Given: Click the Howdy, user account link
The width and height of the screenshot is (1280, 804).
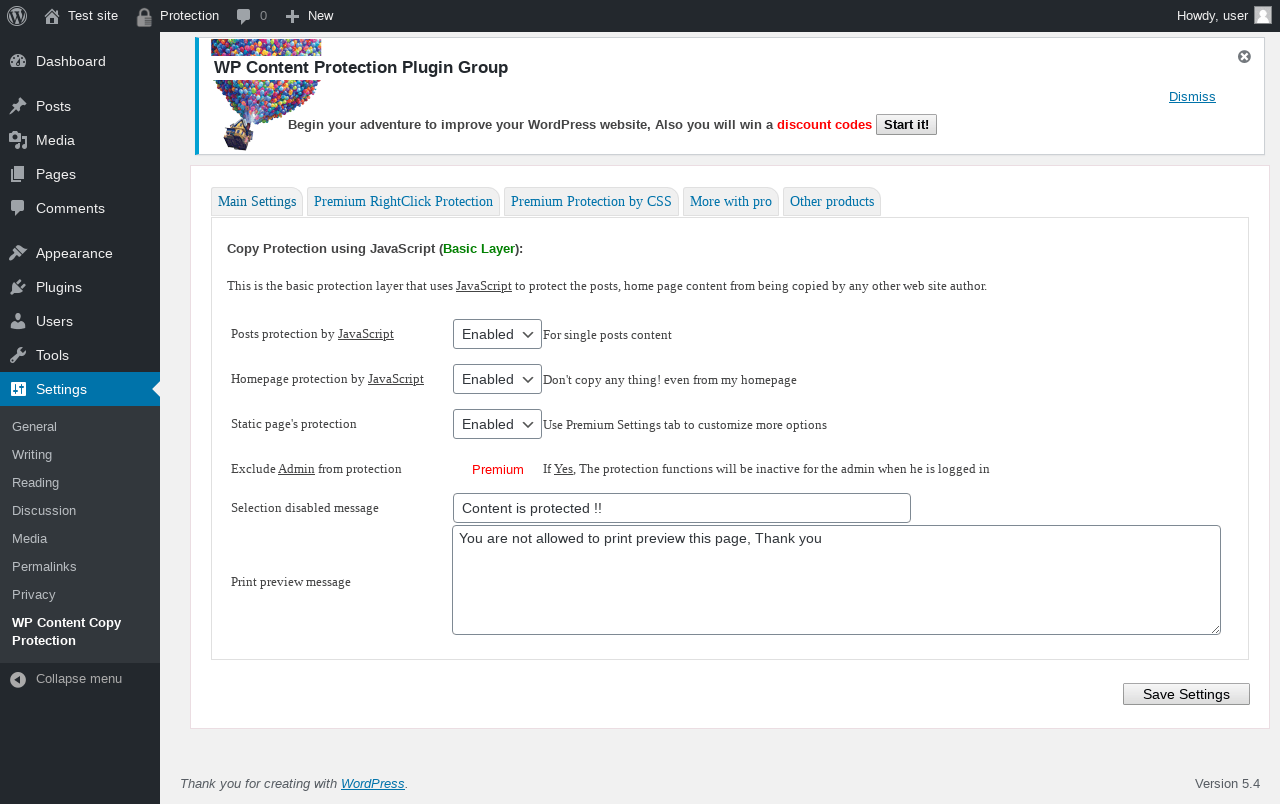Looking at the screenshot, I should tap(1224, 15).
